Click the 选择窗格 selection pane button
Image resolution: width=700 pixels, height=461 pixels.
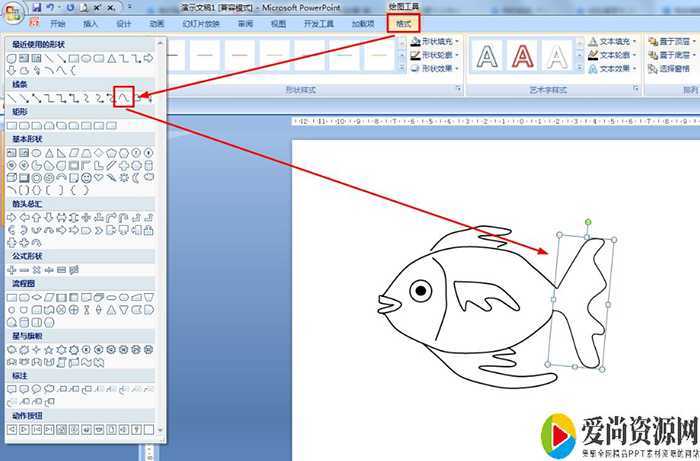[668, 69]
